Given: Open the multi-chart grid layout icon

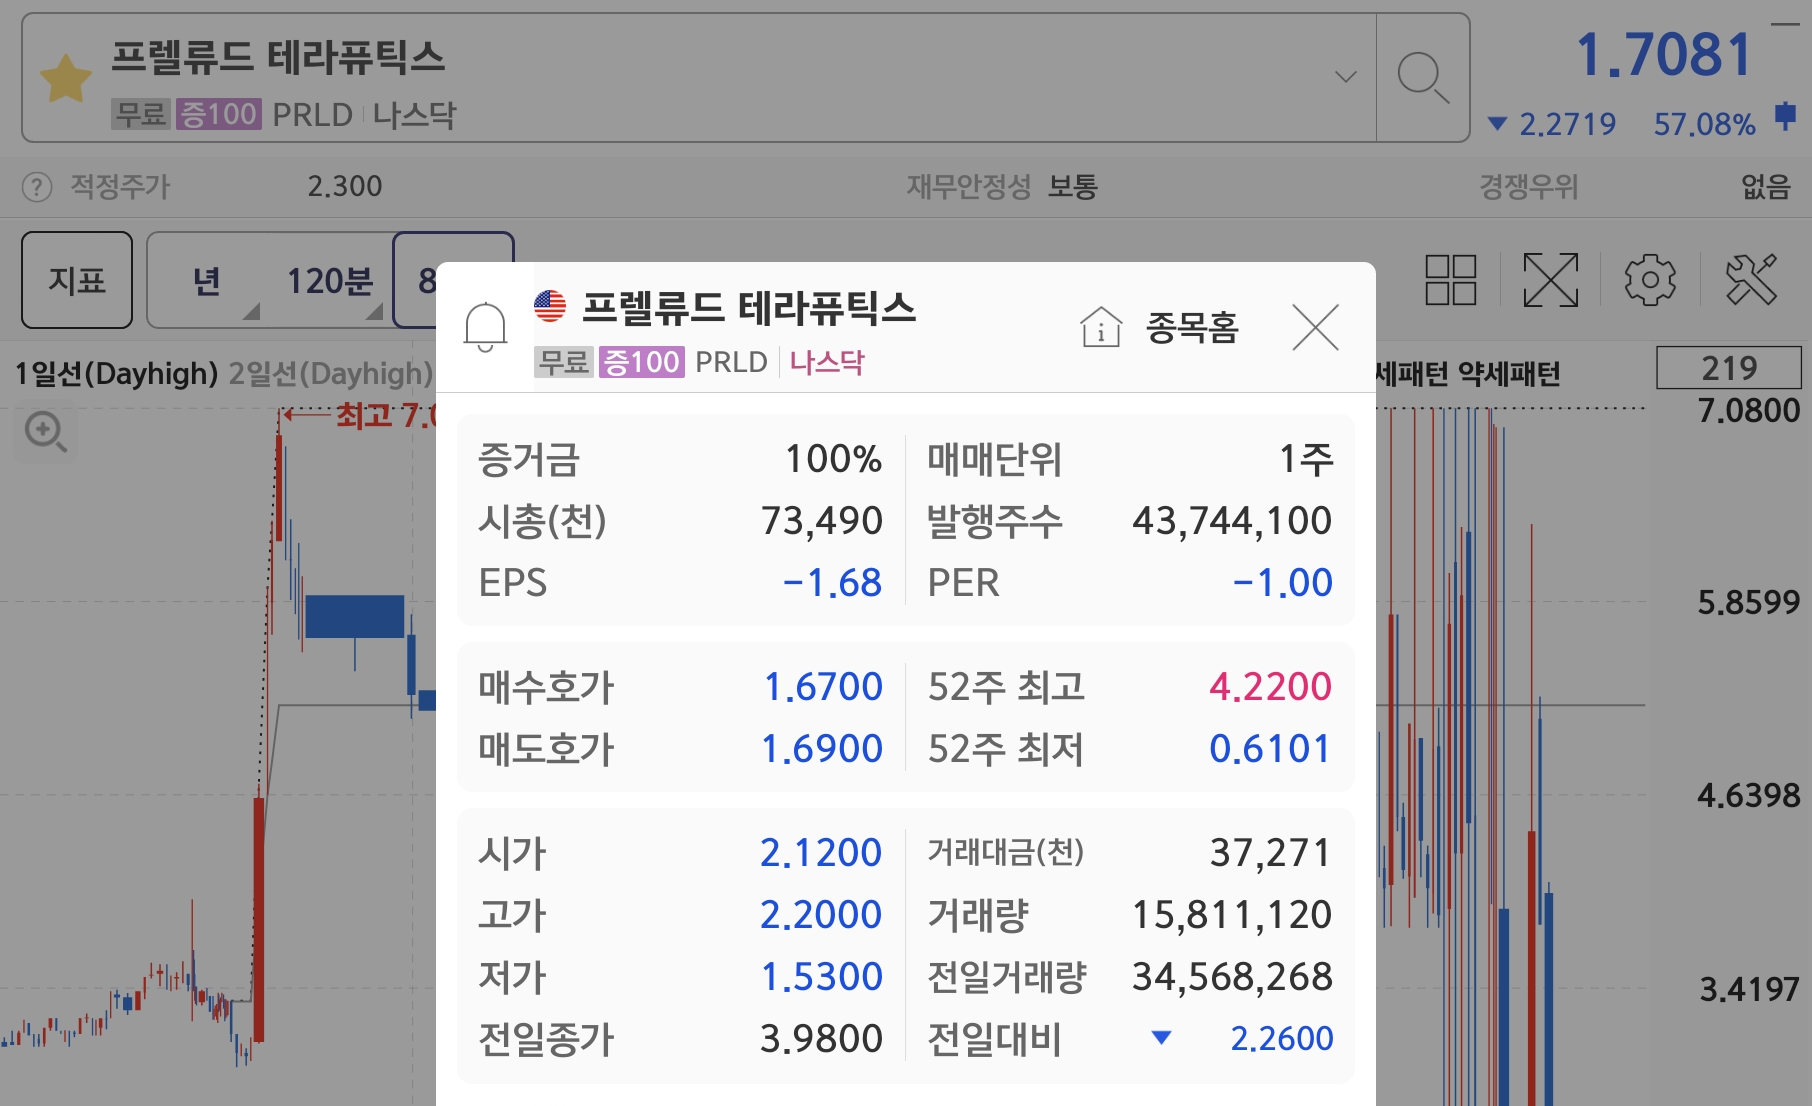Looking at the screenshot, I should tap(1450, 279).
